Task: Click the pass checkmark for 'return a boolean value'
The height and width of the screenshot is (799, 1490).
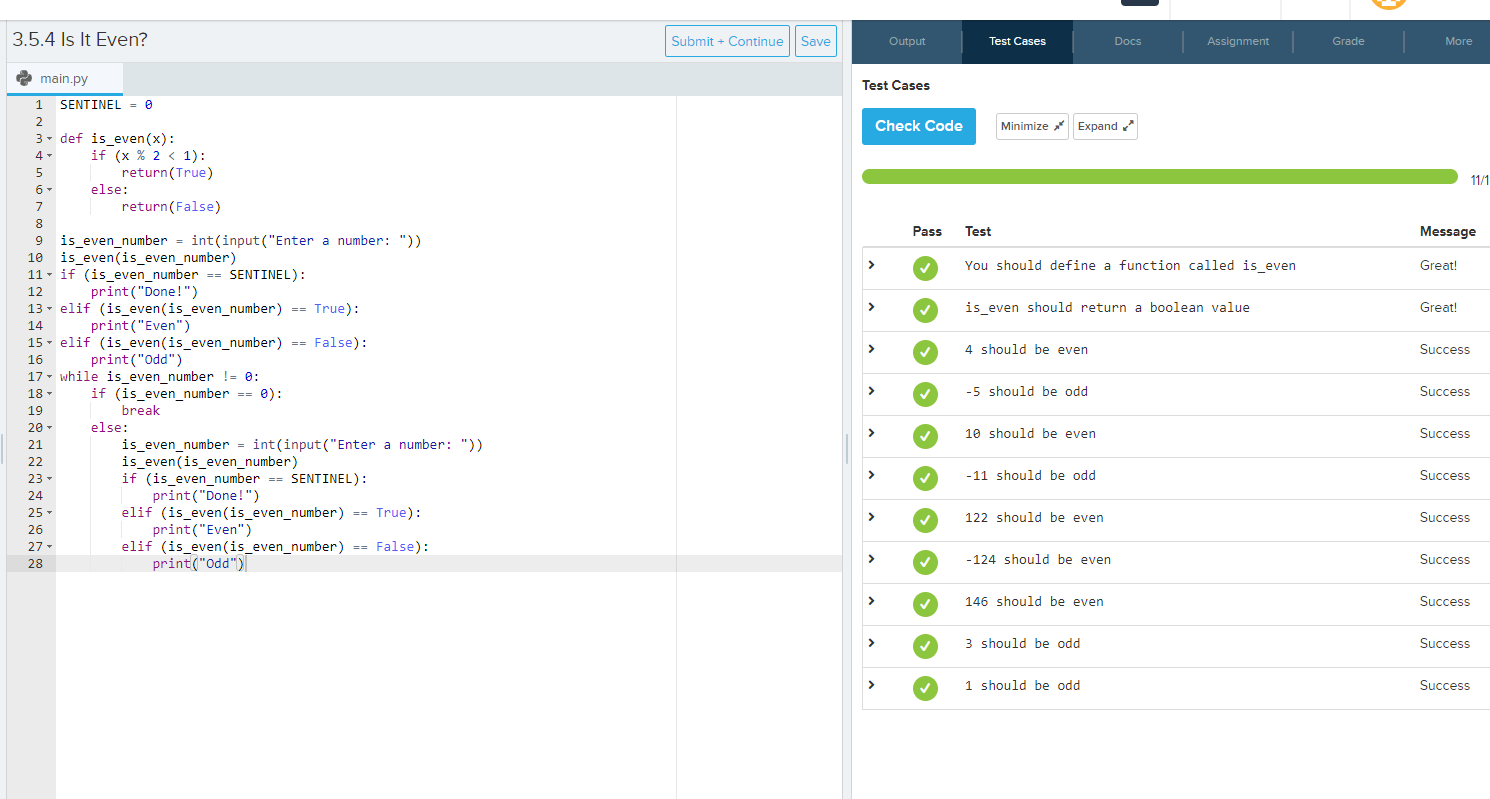Action: point(926,310)
